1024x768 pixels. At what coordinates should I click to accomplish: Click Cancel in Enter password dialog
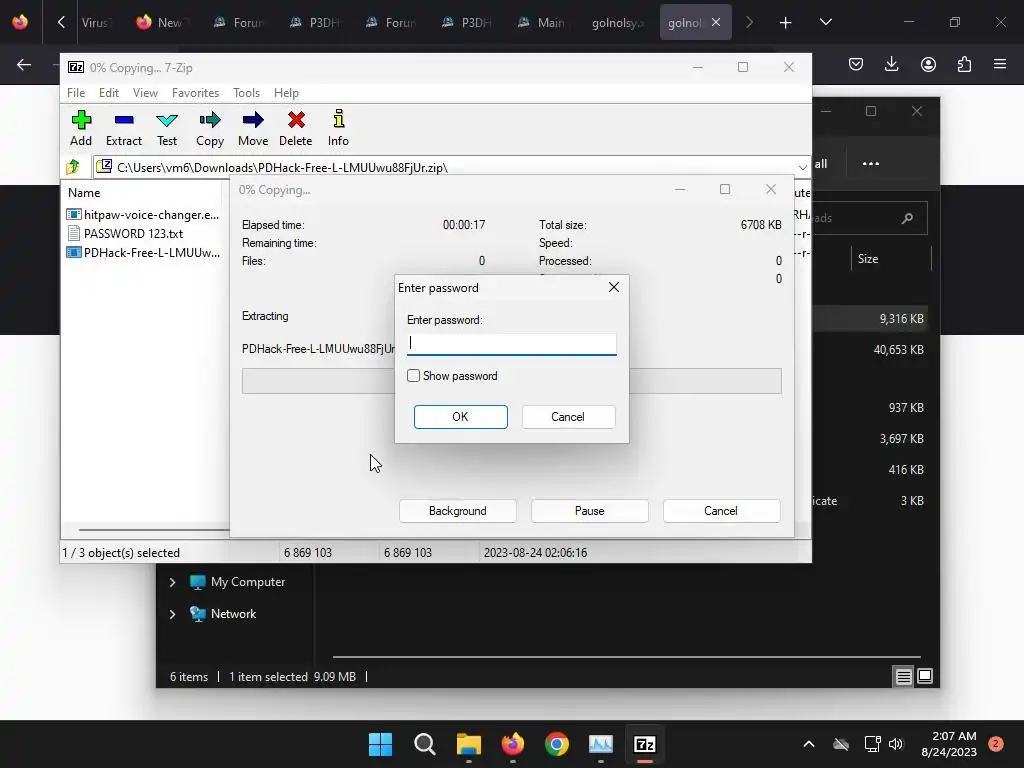568,417
